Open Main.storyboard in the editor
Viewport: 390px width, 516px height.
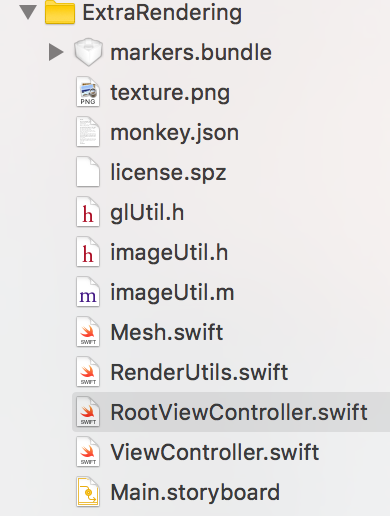pos(195,493)
